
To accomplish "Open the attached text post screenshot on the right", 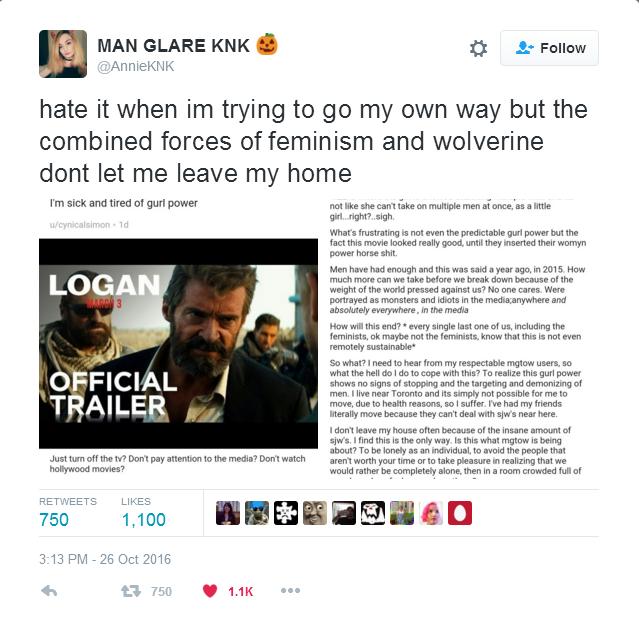I will [x=457, y=338].
